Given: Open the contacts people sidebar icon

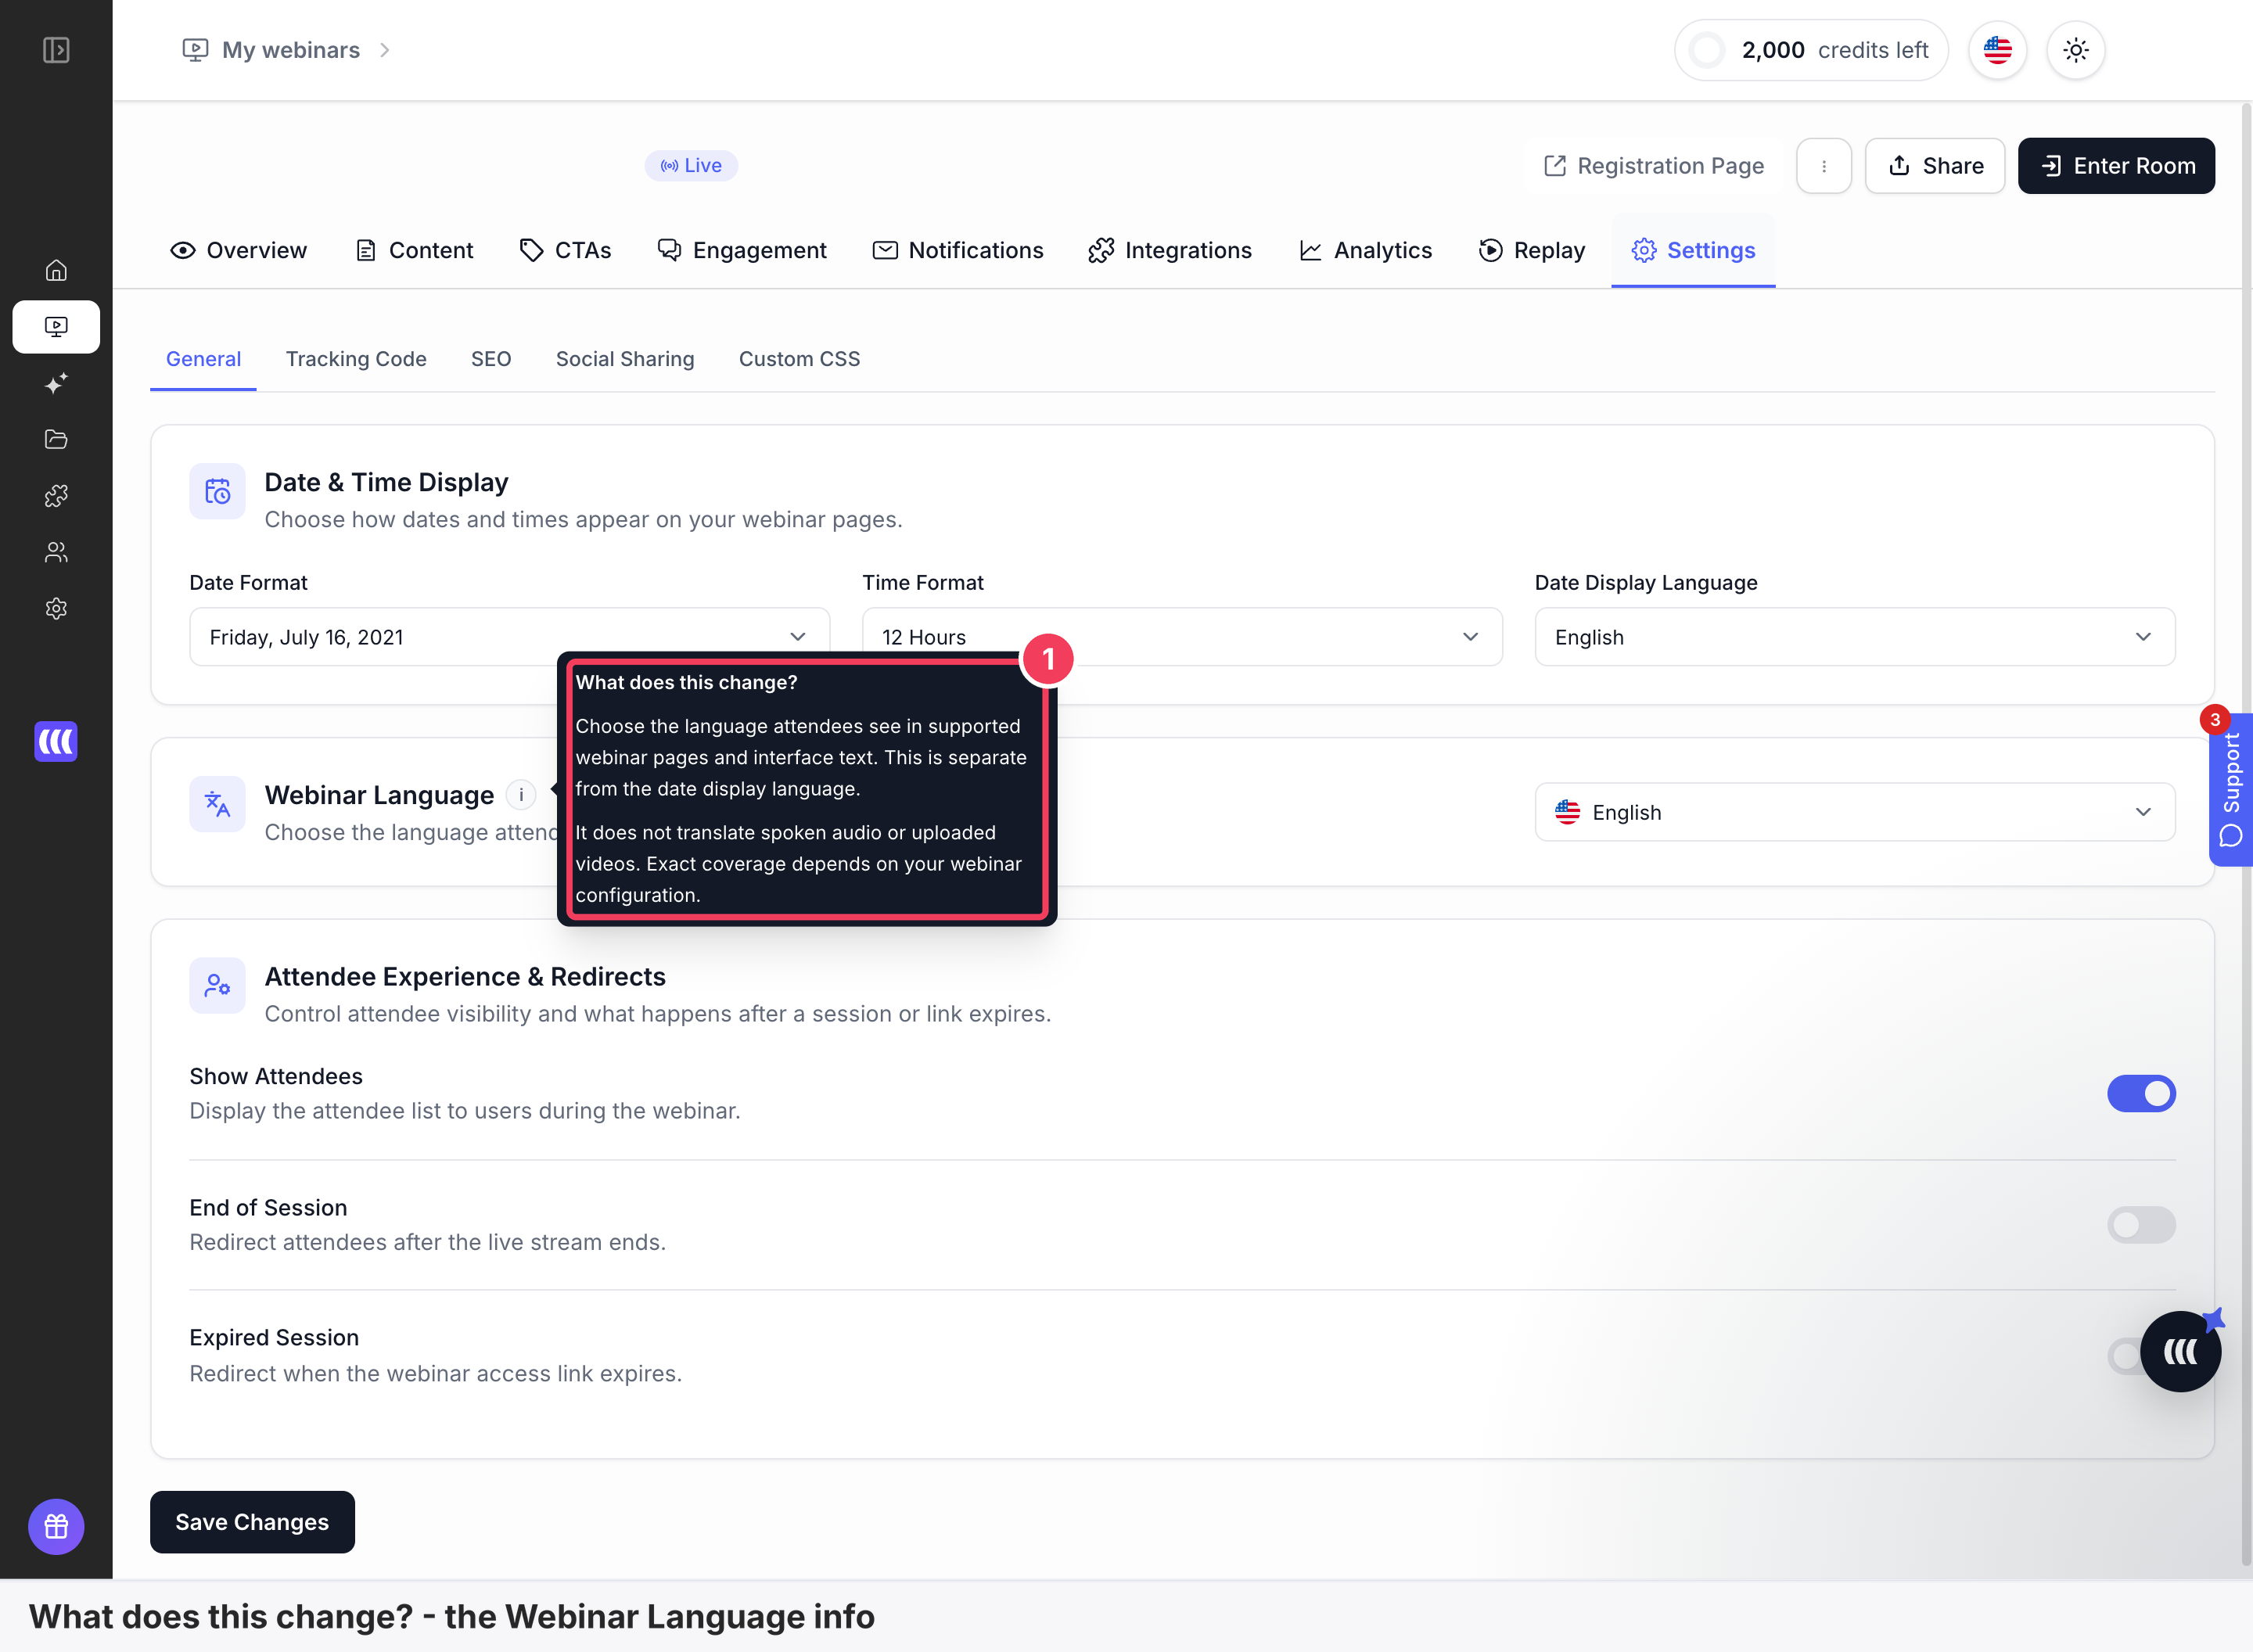Looking at the screenshot, I should [56, 552].
